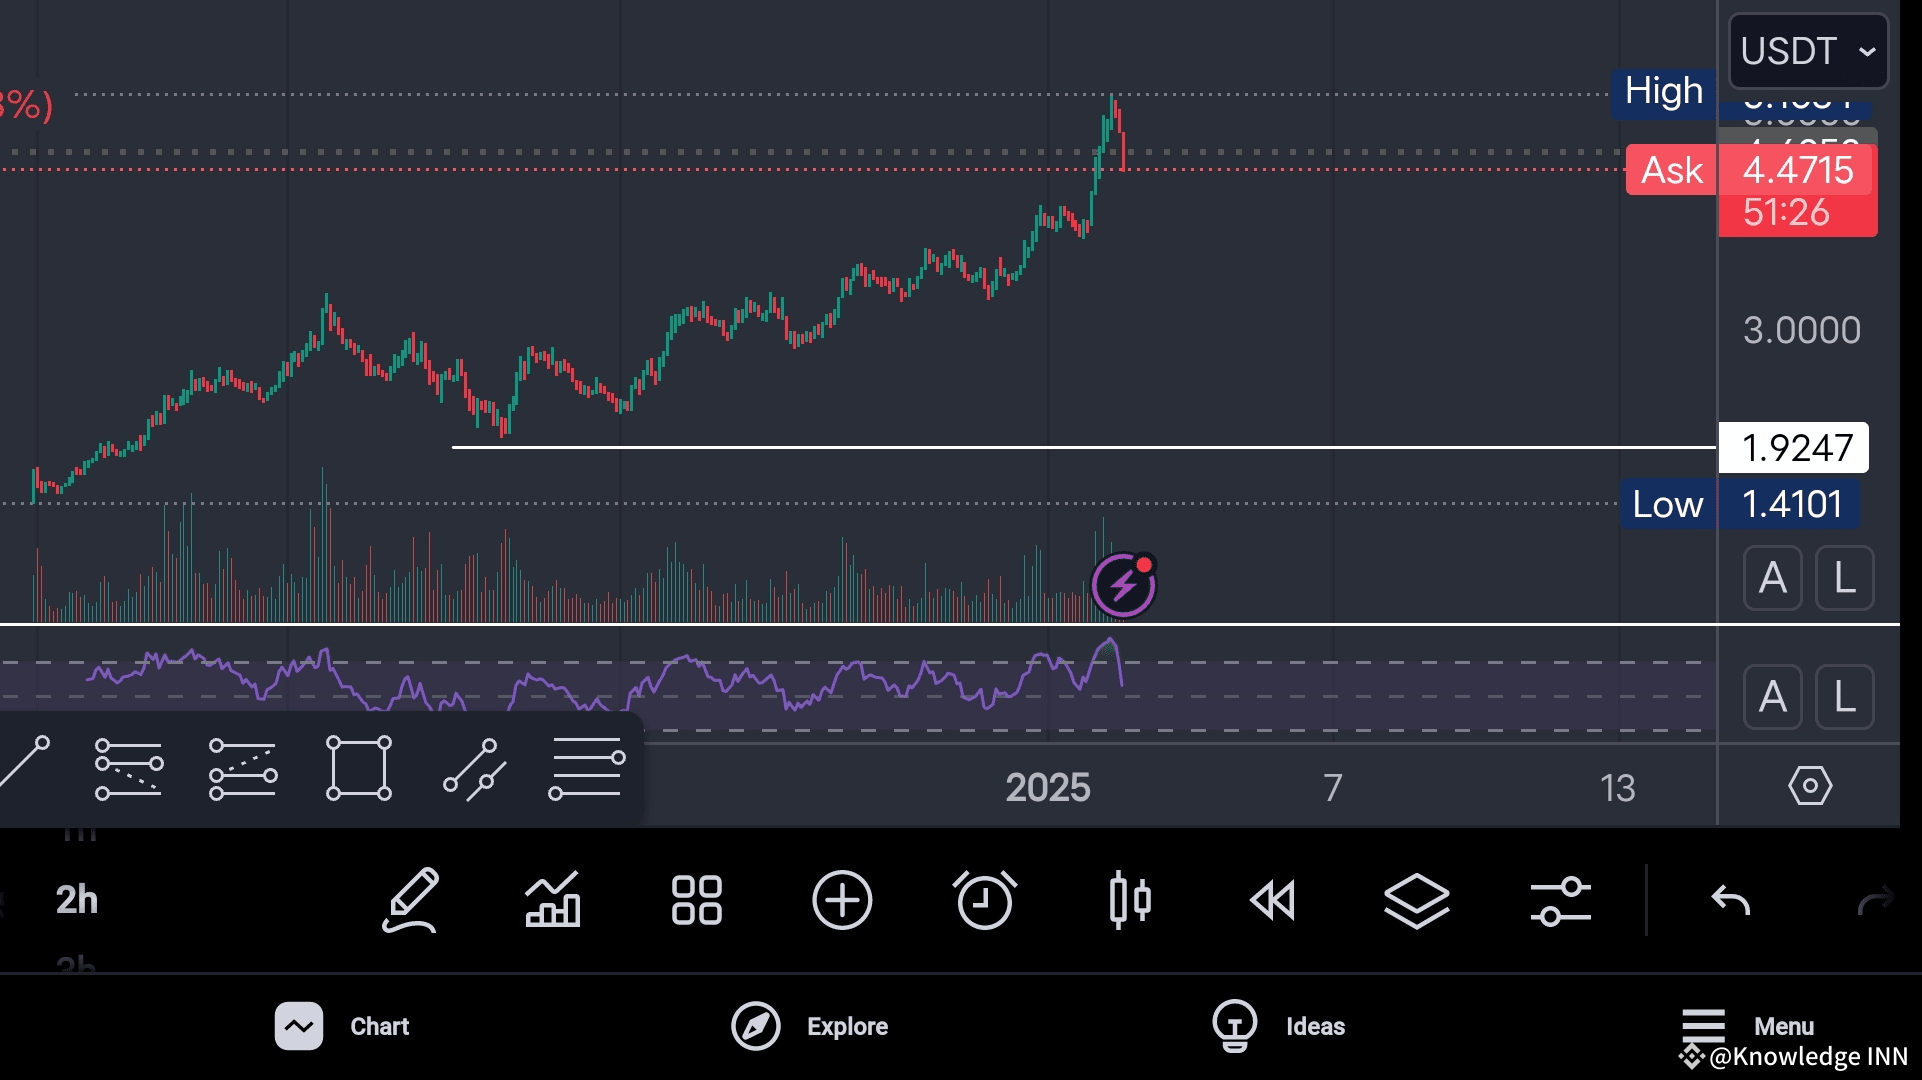Undo the last action

coord(1731,900)
